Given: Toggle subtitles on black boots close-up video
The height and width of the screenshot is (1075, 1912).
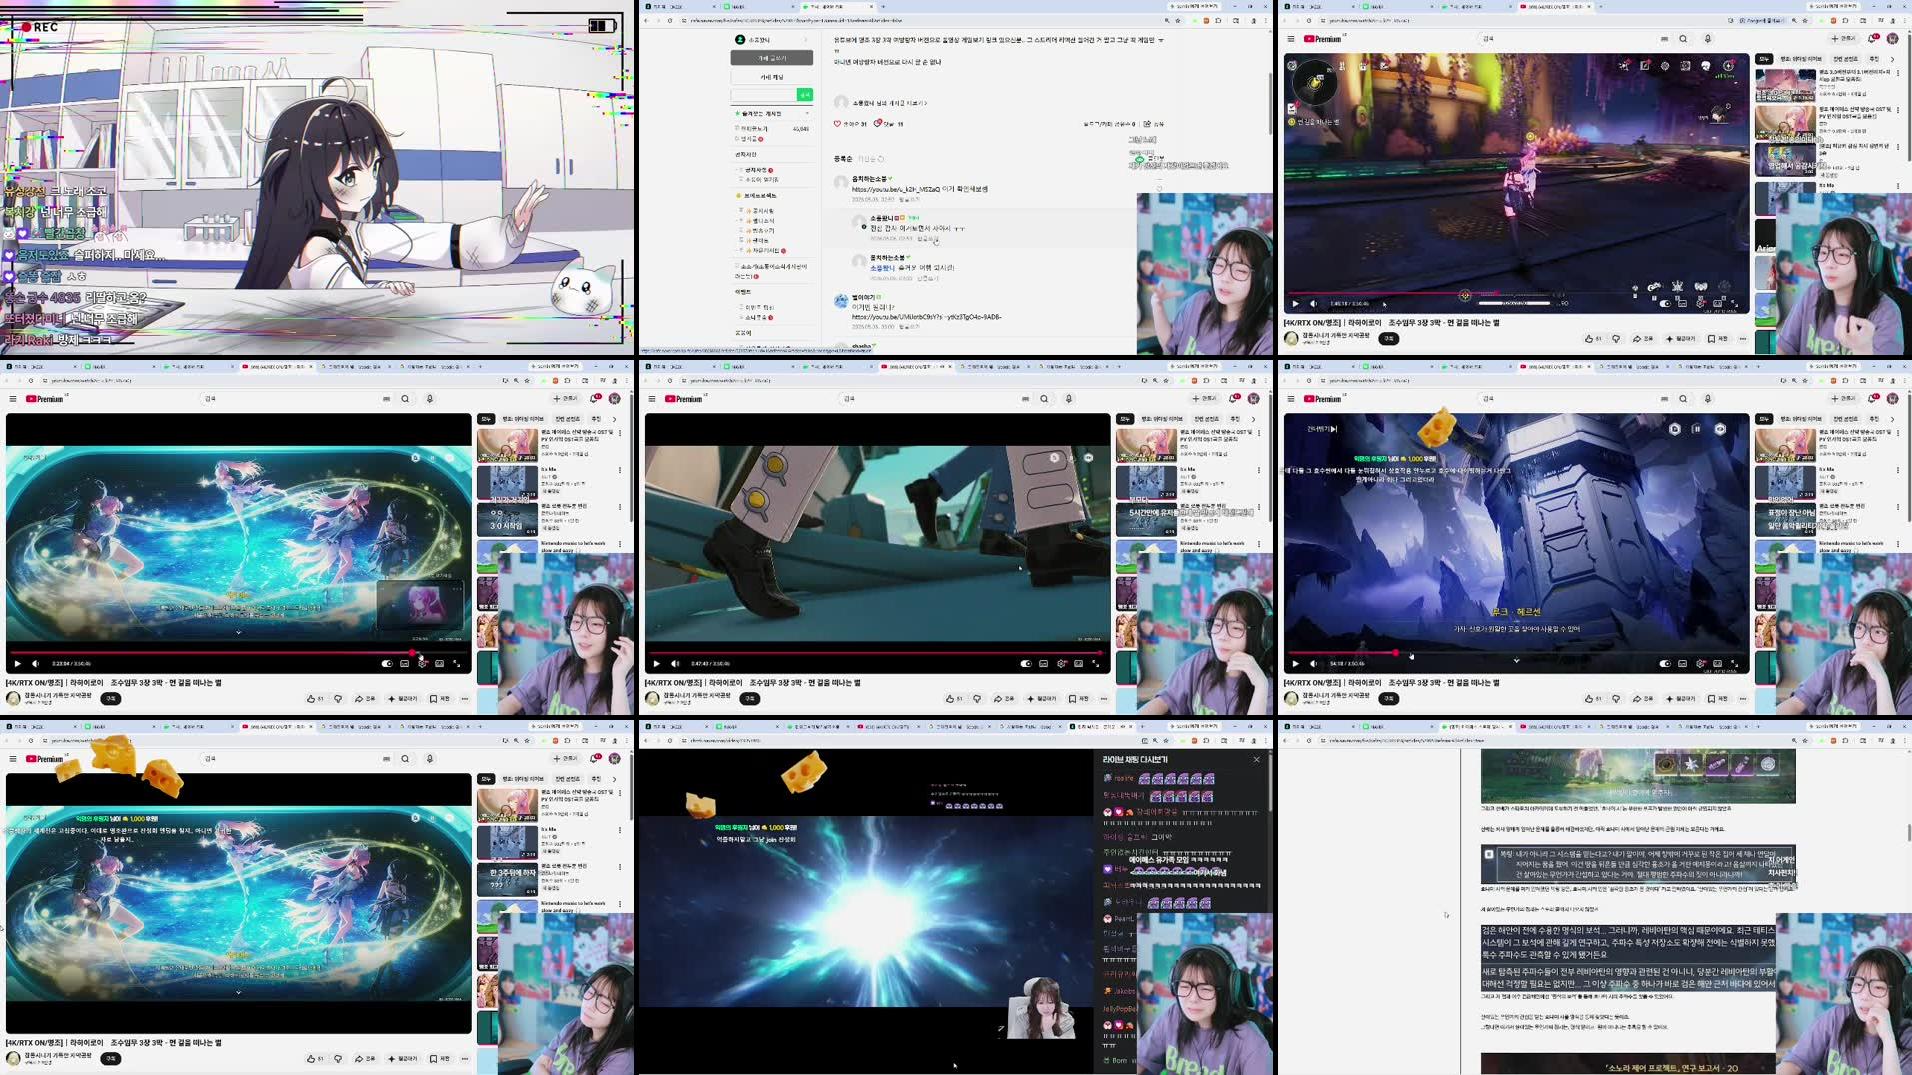Looking at the screenshot, I should 1043,663.
